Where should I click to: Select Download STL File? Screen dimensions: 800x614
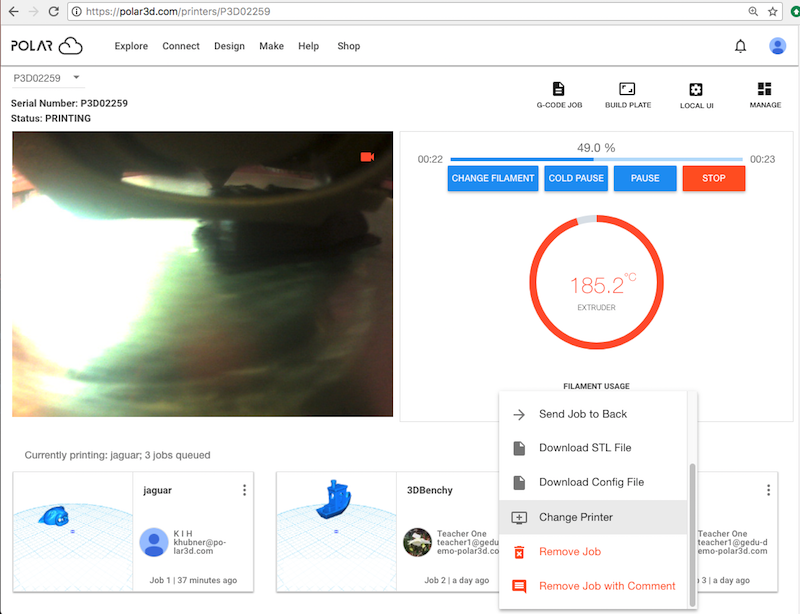(593, 448)
